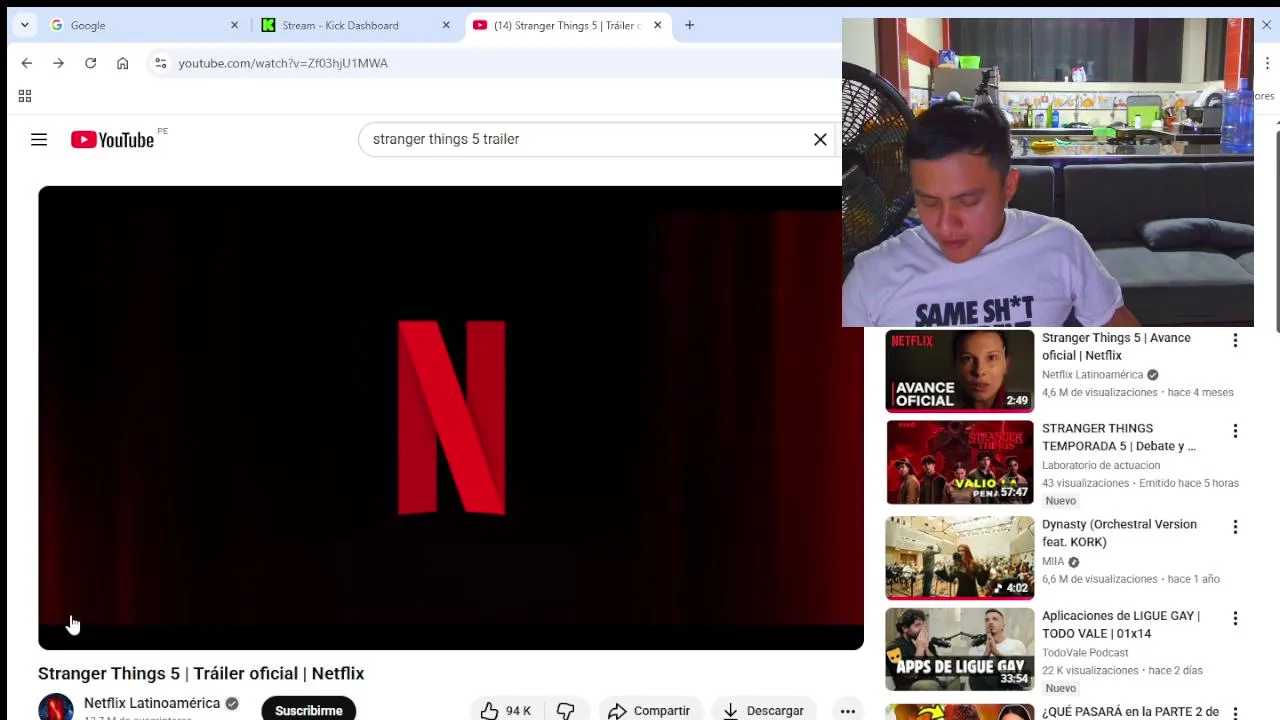This screenshot has height=720, width=1280.
Task: Close the Kick Dashboard tab
Action: click(x=446, y=25)
